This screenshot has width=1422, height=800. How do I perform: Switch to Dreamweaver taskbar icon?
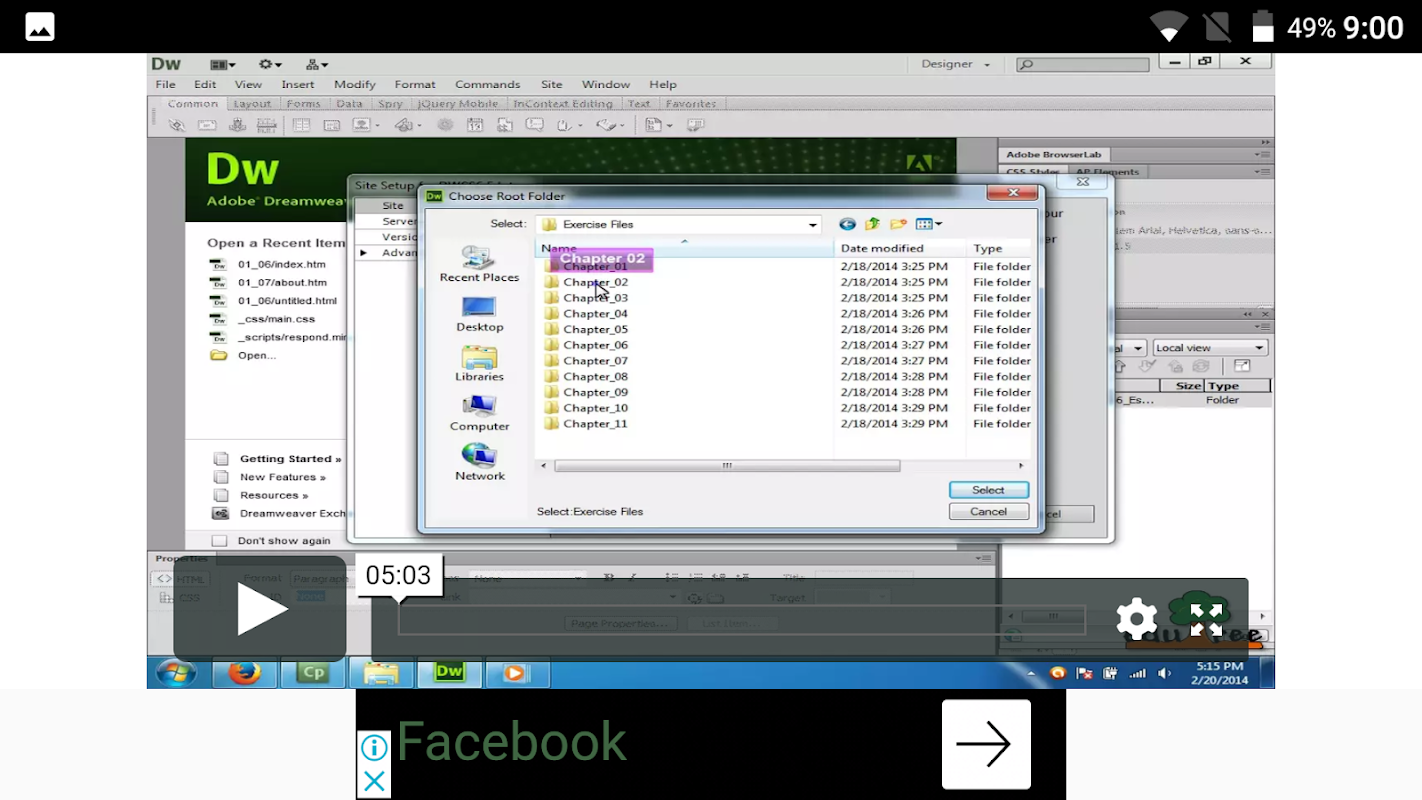[449, 673]
